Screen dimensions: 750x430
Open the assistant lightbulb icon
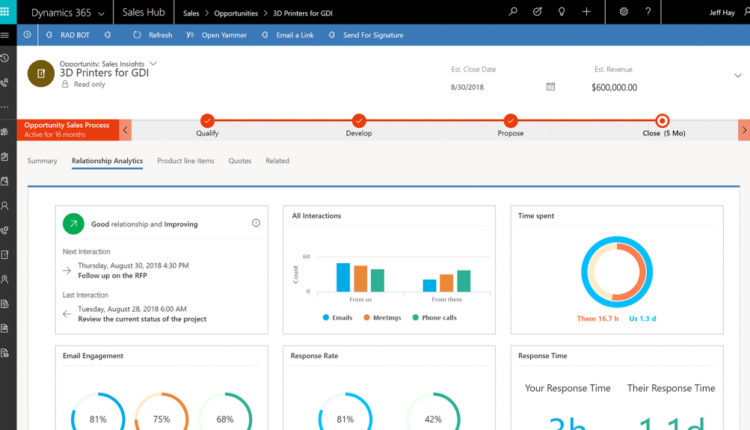point(561,12)
